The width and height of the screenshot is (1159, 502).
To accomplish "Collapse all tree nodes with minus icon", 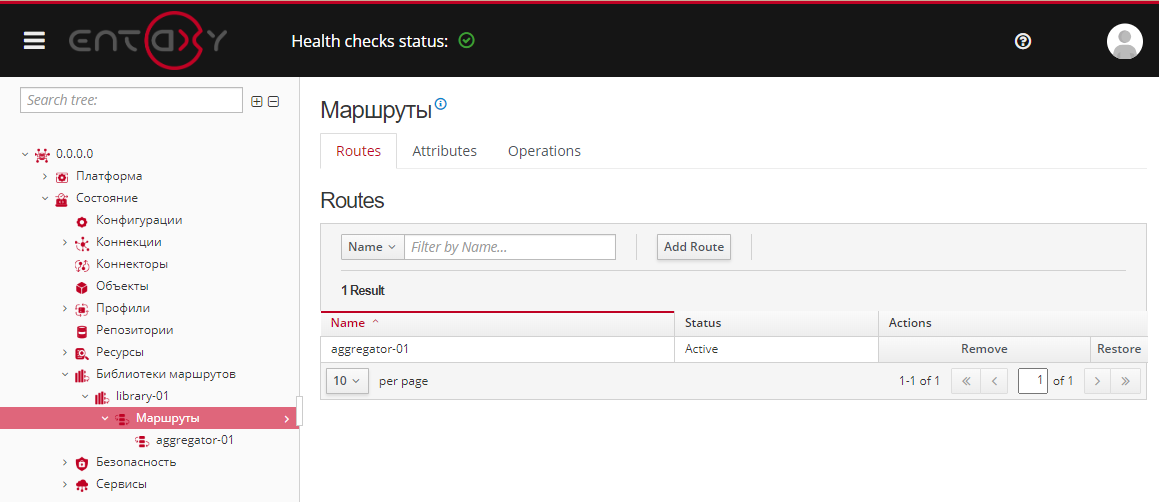I will (273, 101).
